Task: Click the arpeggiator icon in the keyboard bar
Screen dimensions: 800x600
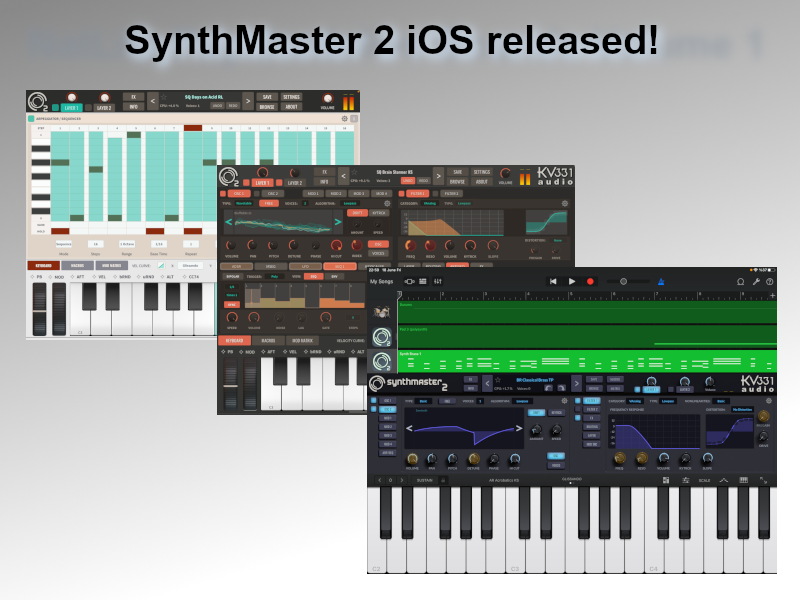Action: tap(723, 480)
